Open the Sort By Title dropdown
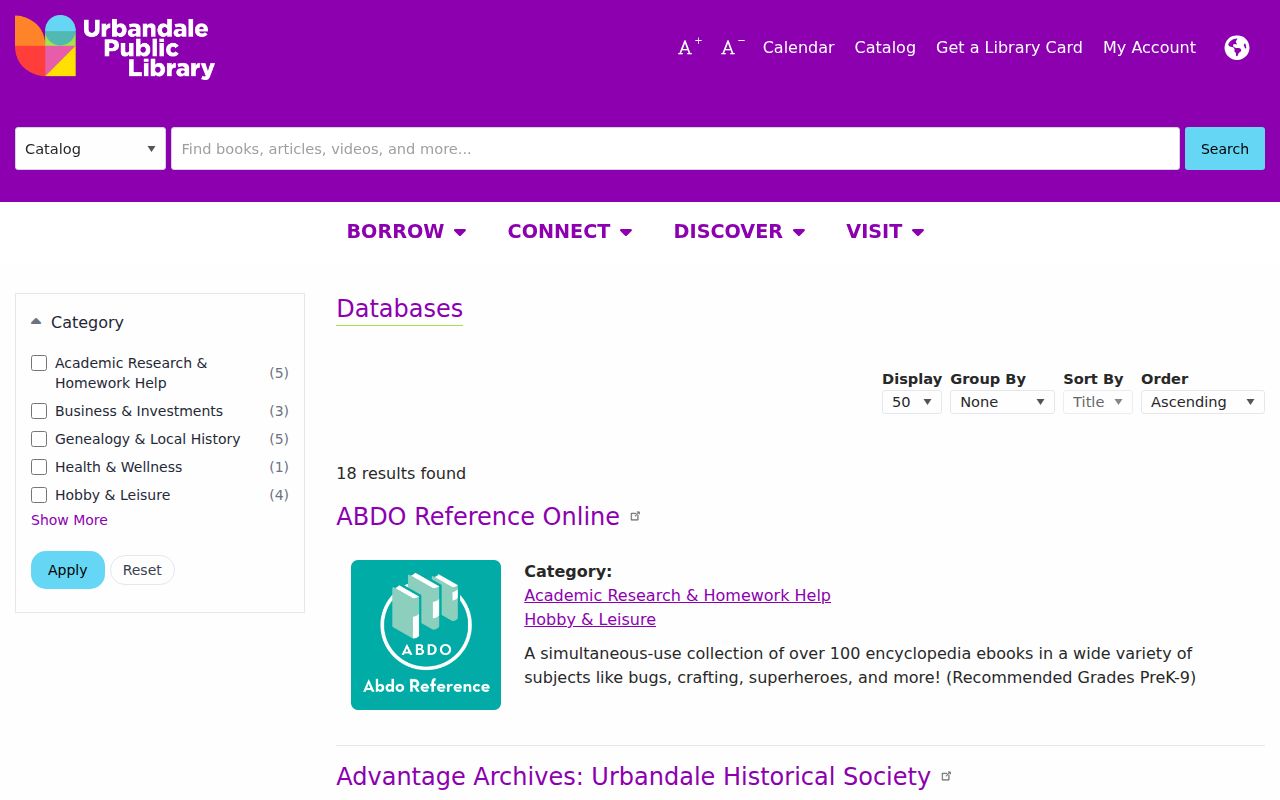Screen dimensions: 1280x800 pyautogui.click(x=1097, y=402)
